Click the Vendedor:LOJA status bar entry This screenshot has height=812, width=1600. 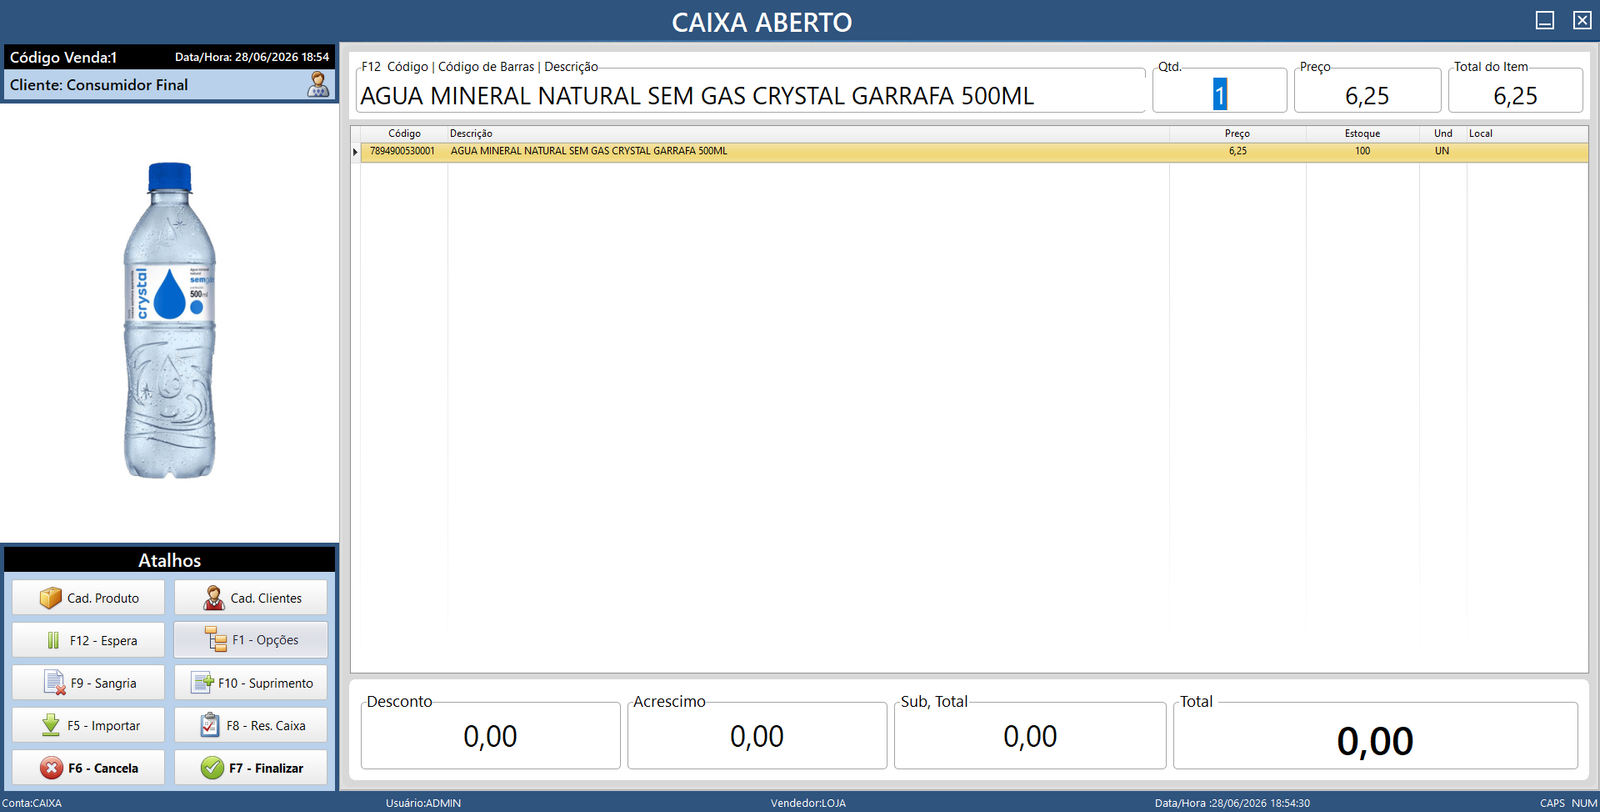(x=808, y=803)
